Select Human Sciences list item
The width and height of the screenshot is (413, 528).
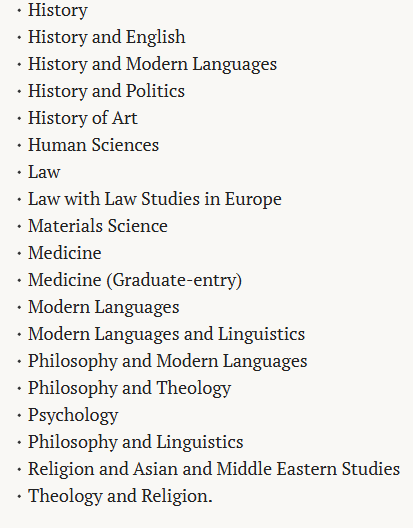coord(93,145)
